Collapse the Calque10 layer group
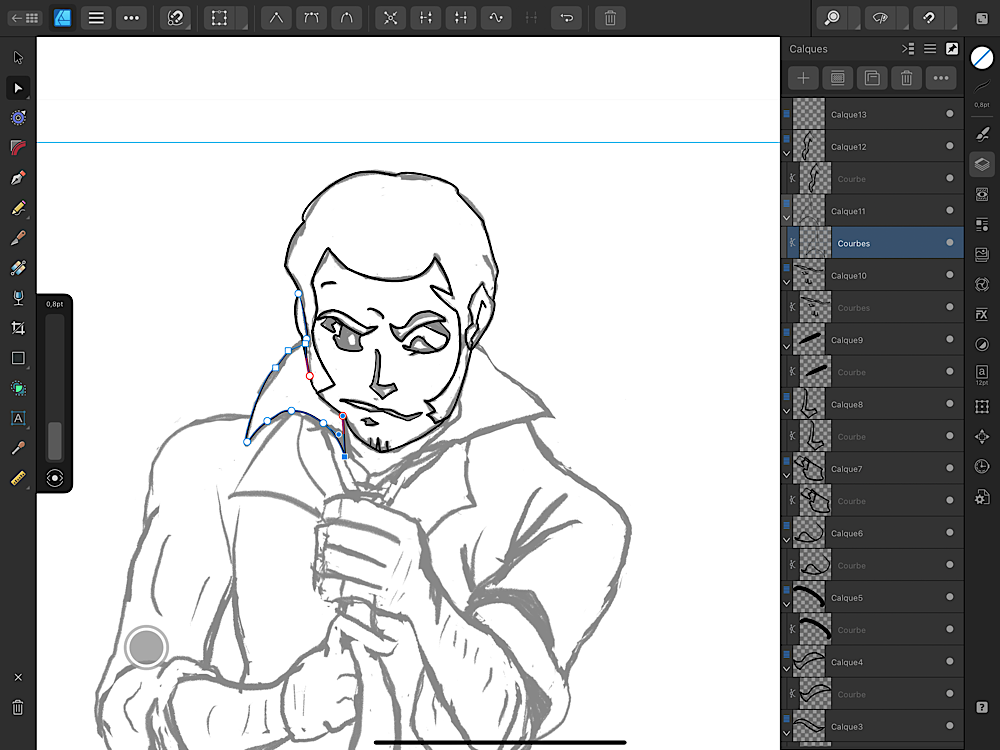 [786, 281]
